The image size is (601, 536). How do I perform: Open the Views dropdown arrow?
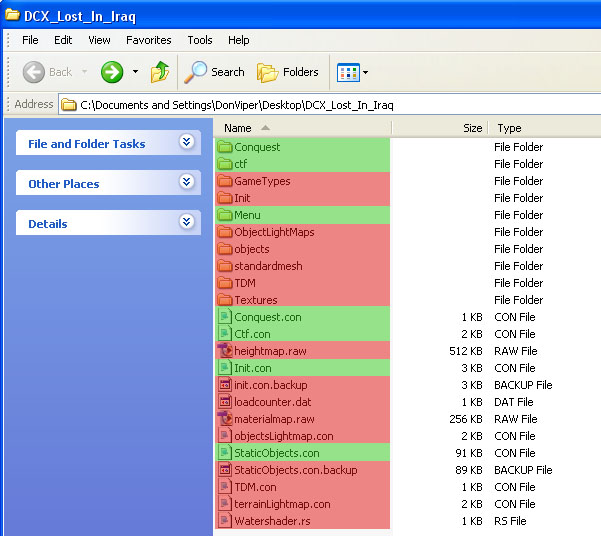click(366, 72)
